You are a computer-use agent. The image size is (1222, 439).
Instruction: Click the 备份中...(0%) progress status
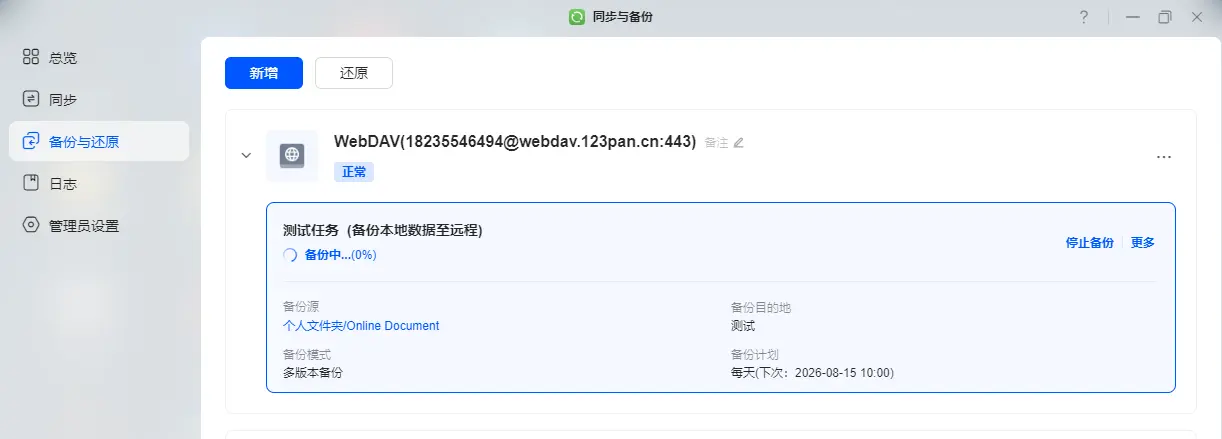(x=340, y=255)
